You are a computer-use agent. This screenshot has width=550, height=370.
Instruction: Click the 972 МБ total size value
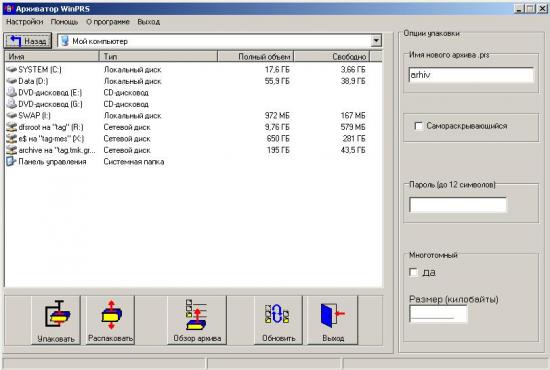[277, 115]
